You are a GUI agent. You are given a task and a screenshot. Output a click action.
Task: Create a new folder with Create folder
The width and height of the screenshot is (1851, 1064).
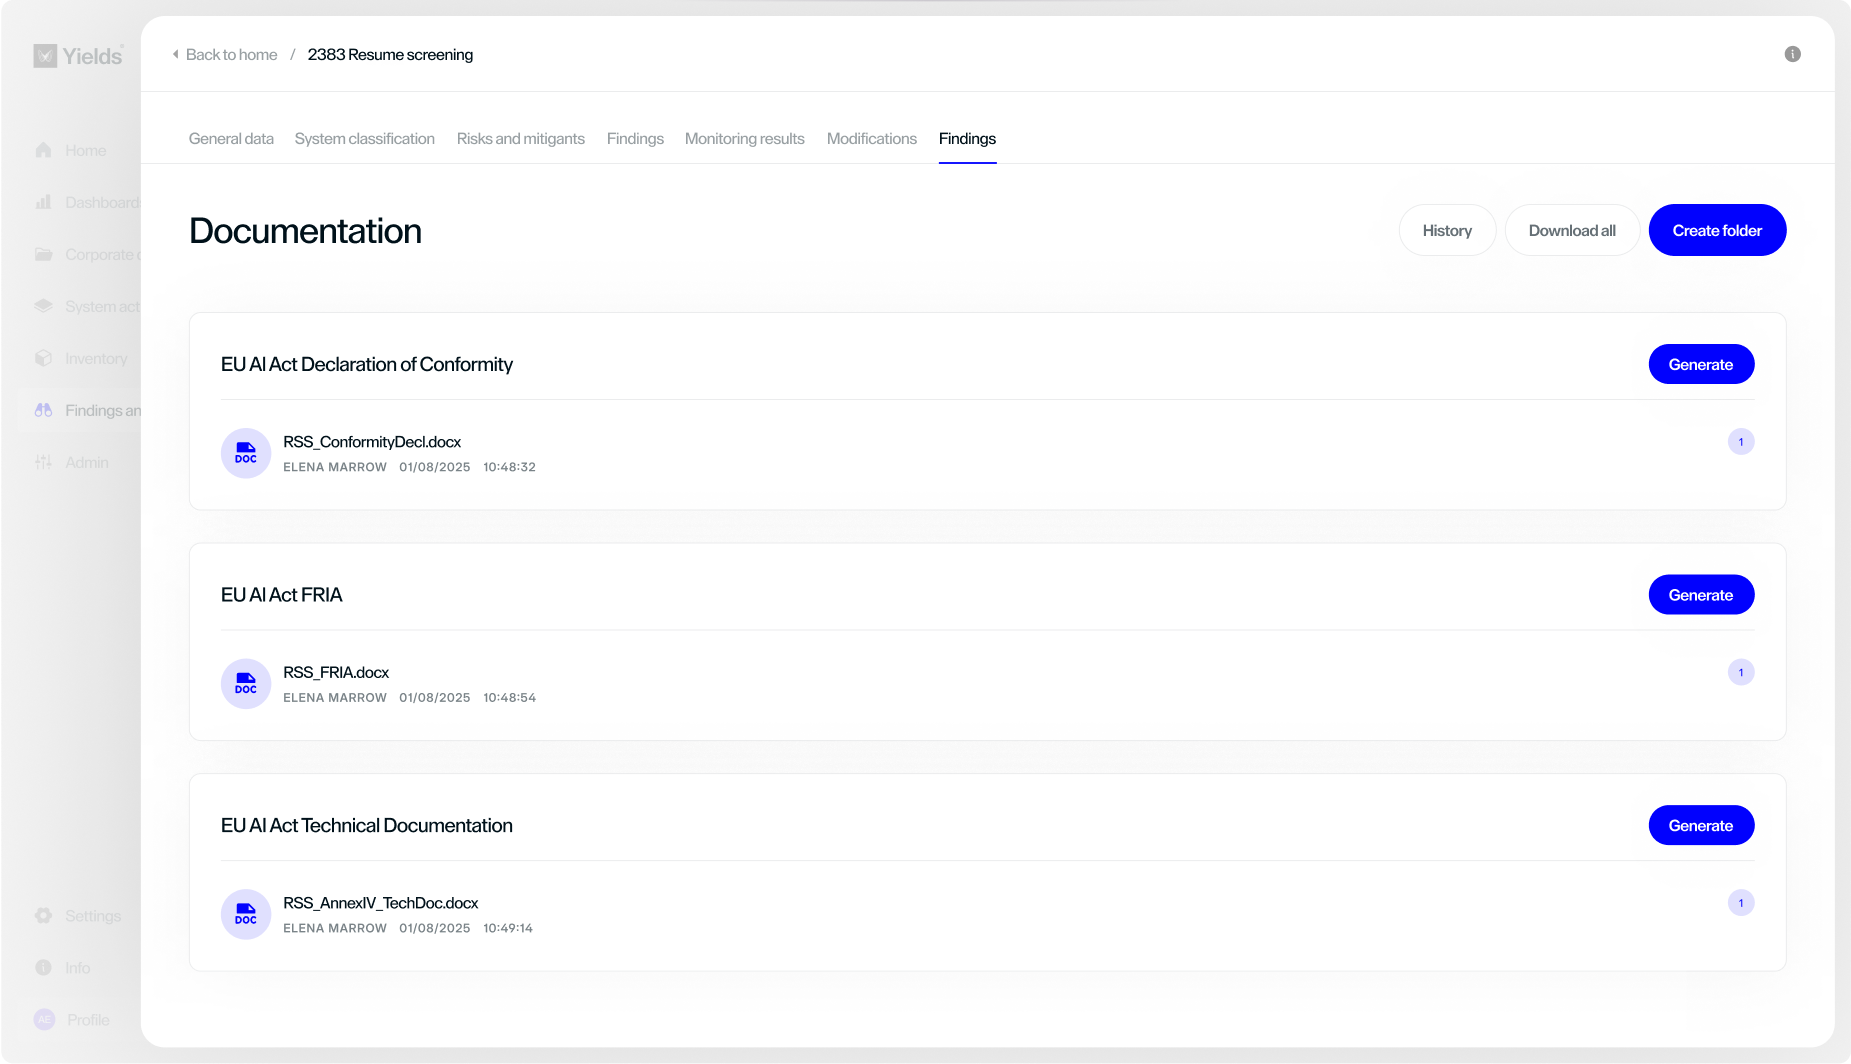click(1717, 230)
